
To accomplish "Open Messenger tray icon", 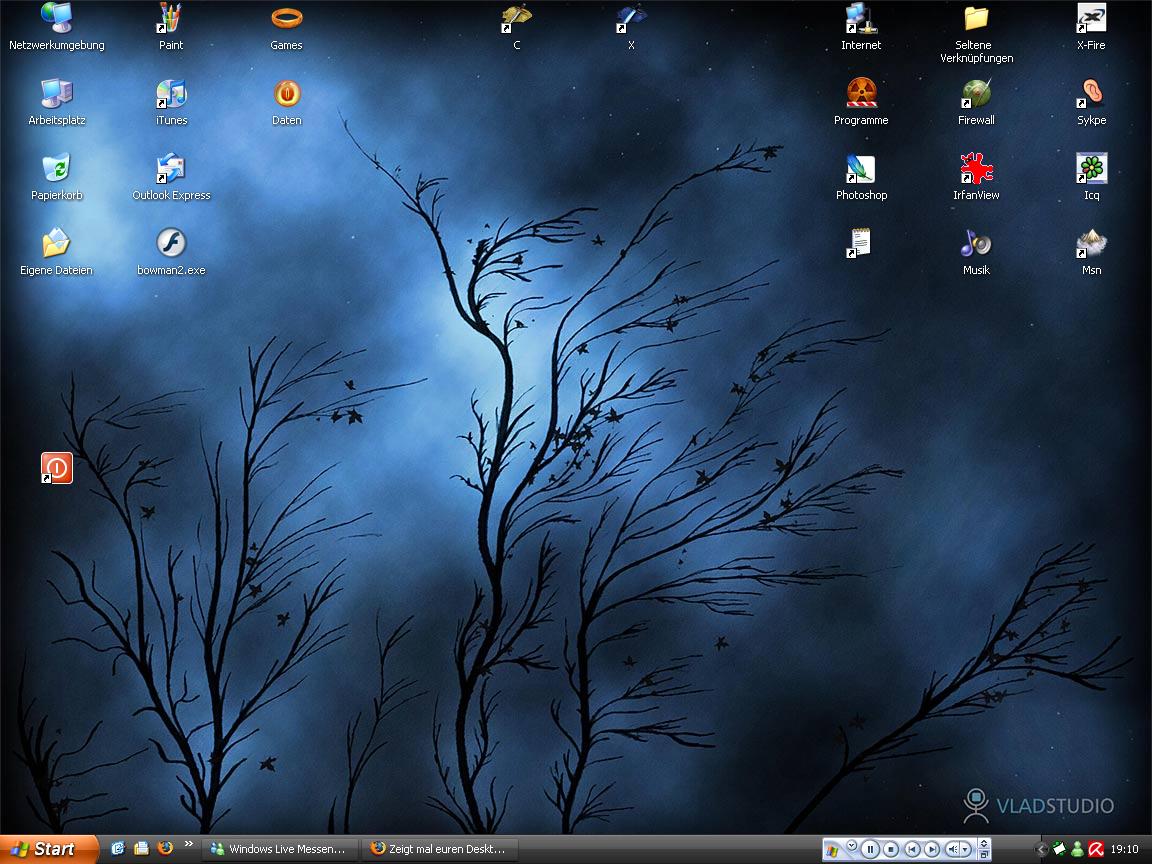I will click(1077, 849).
